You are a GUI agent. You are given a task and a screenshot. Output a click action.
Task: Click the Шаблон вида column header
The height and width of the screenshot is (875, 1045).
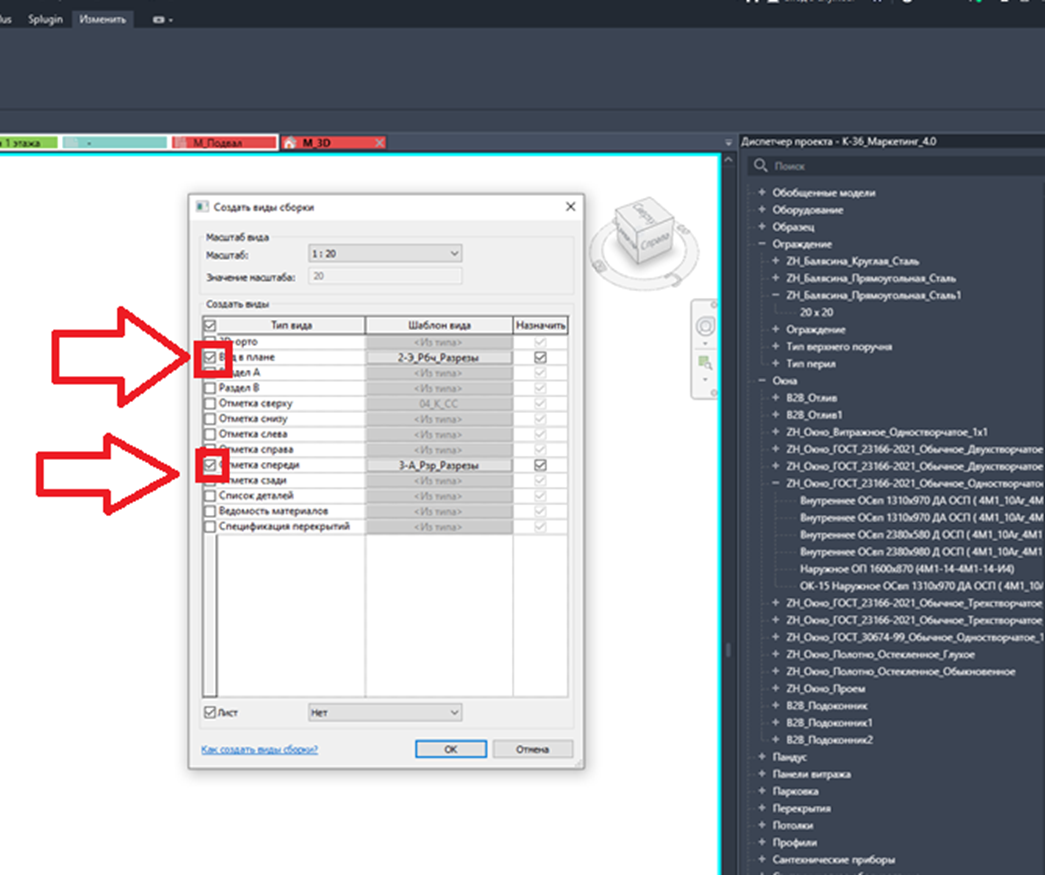click(439, 325)
